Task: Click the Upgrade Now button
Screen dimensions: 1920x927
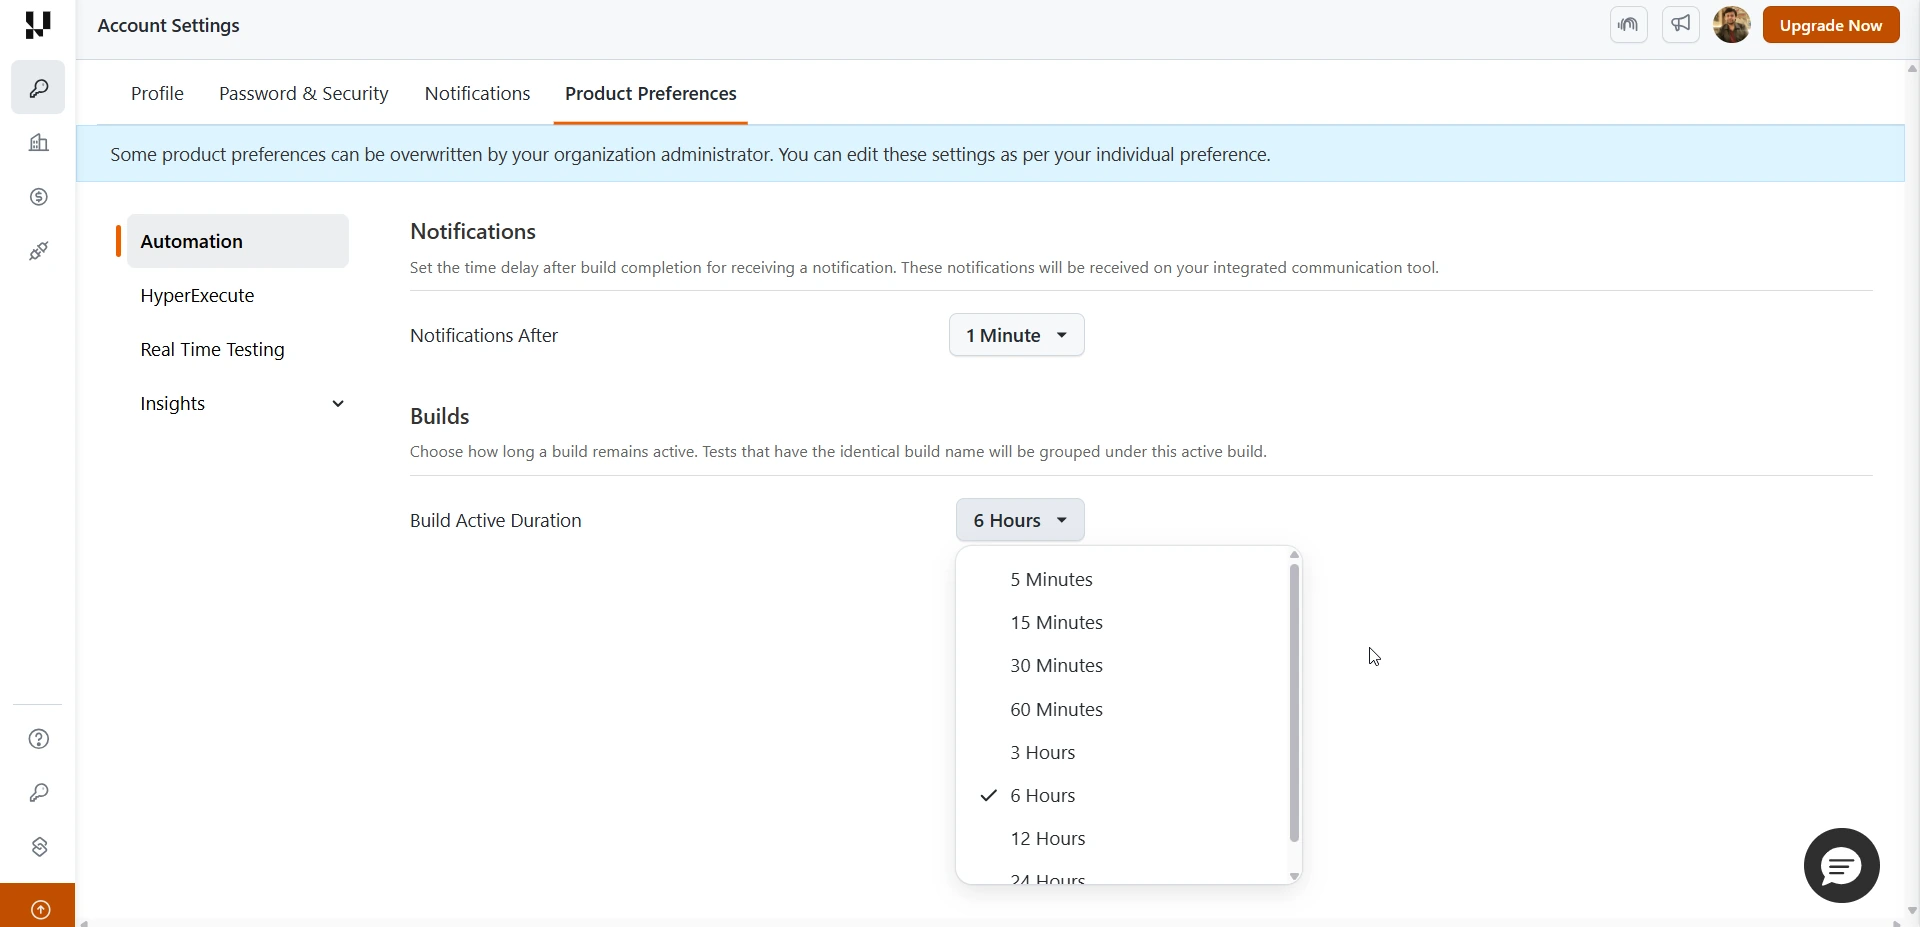Action: pyautogui.click(x=1831, y=25)
